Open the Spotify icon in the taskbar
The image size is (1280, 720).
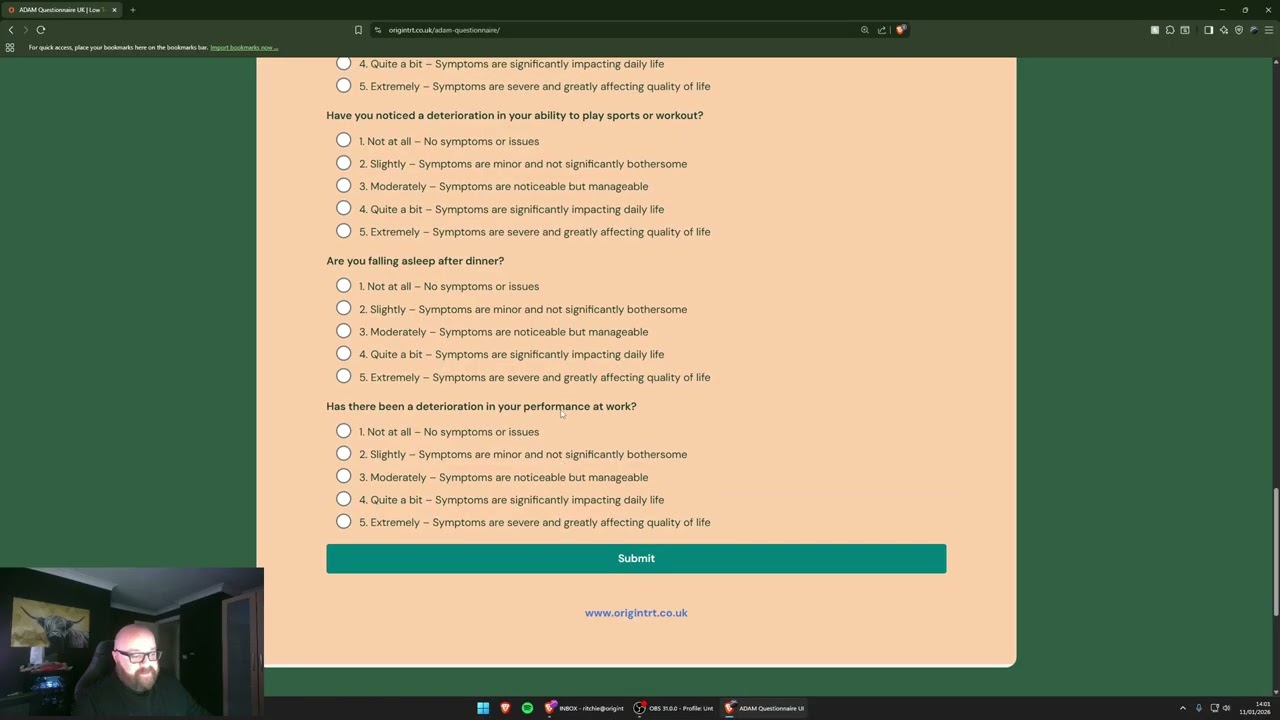(527, 708)
